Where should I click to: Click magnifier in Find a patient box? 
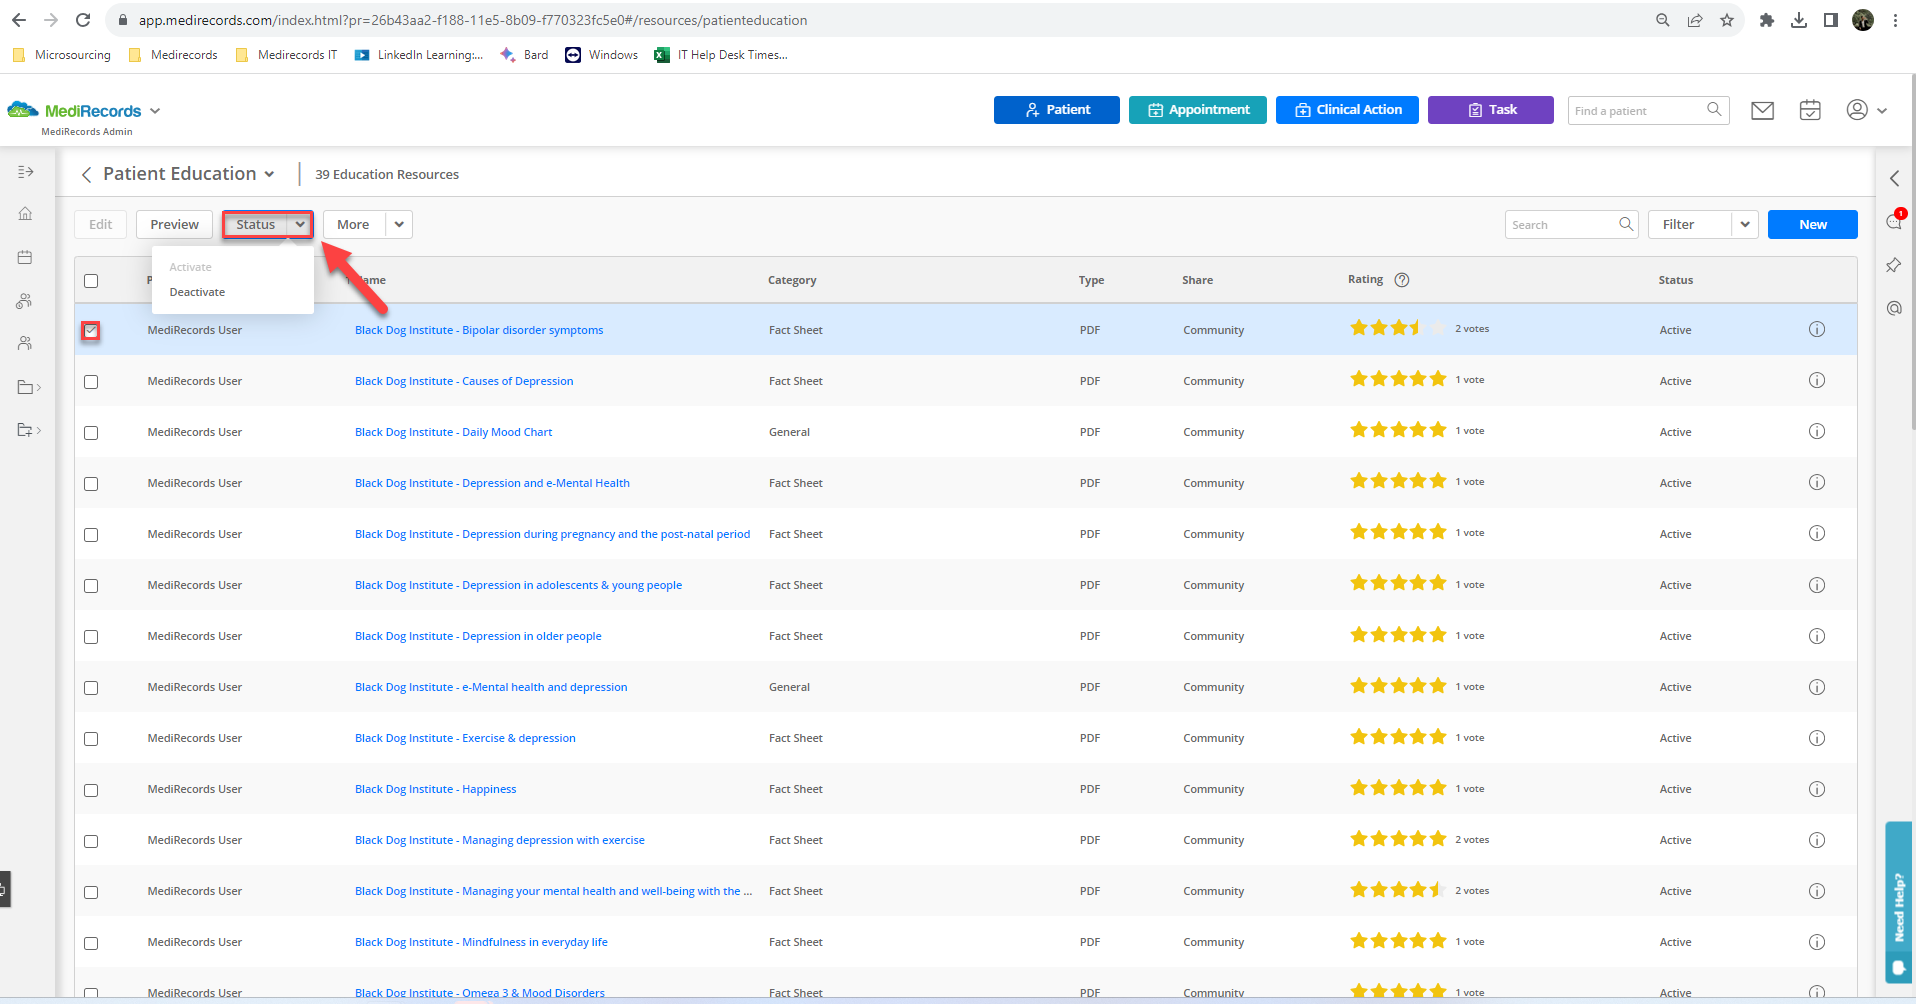point(1714,110)
